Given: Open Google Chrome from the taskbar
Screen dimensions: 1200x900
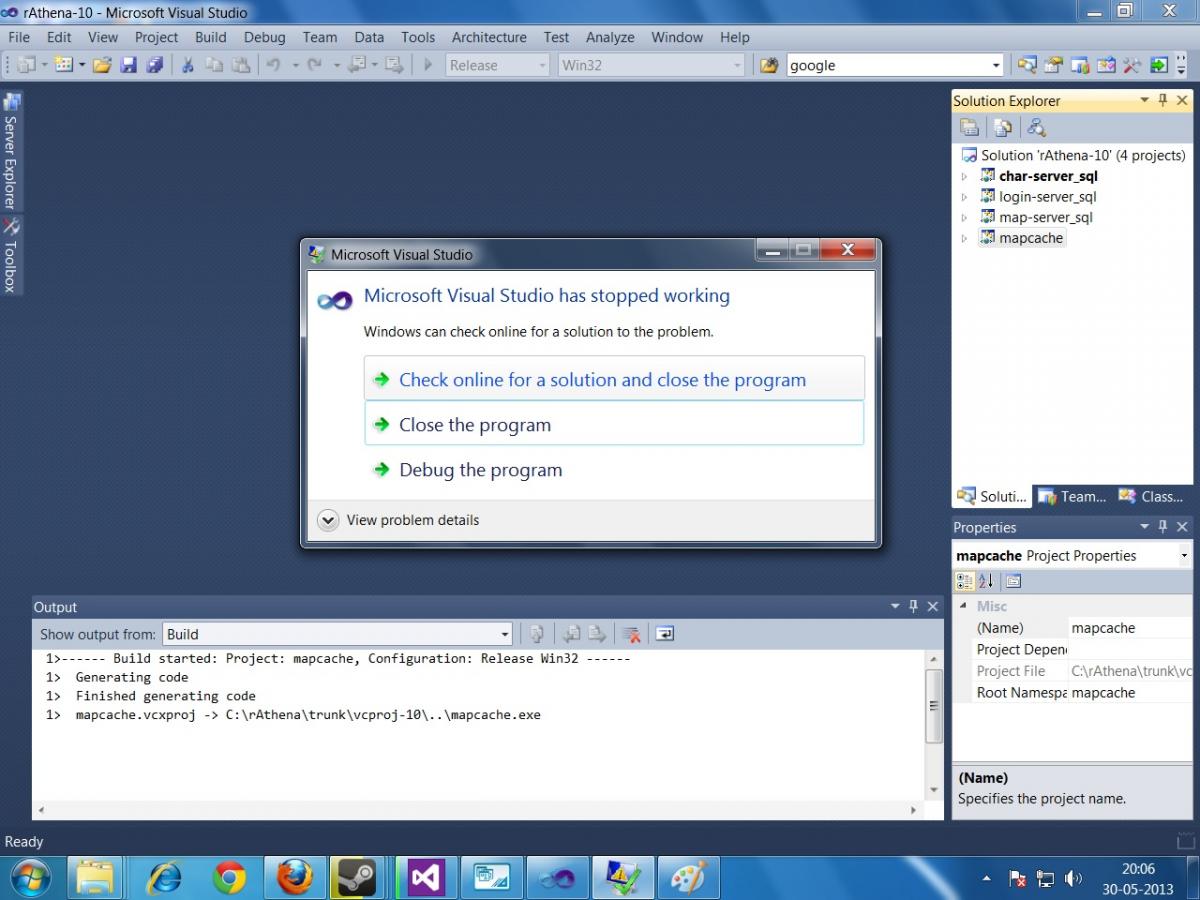Looking at the screenshot, I should [x=229, y=878].
